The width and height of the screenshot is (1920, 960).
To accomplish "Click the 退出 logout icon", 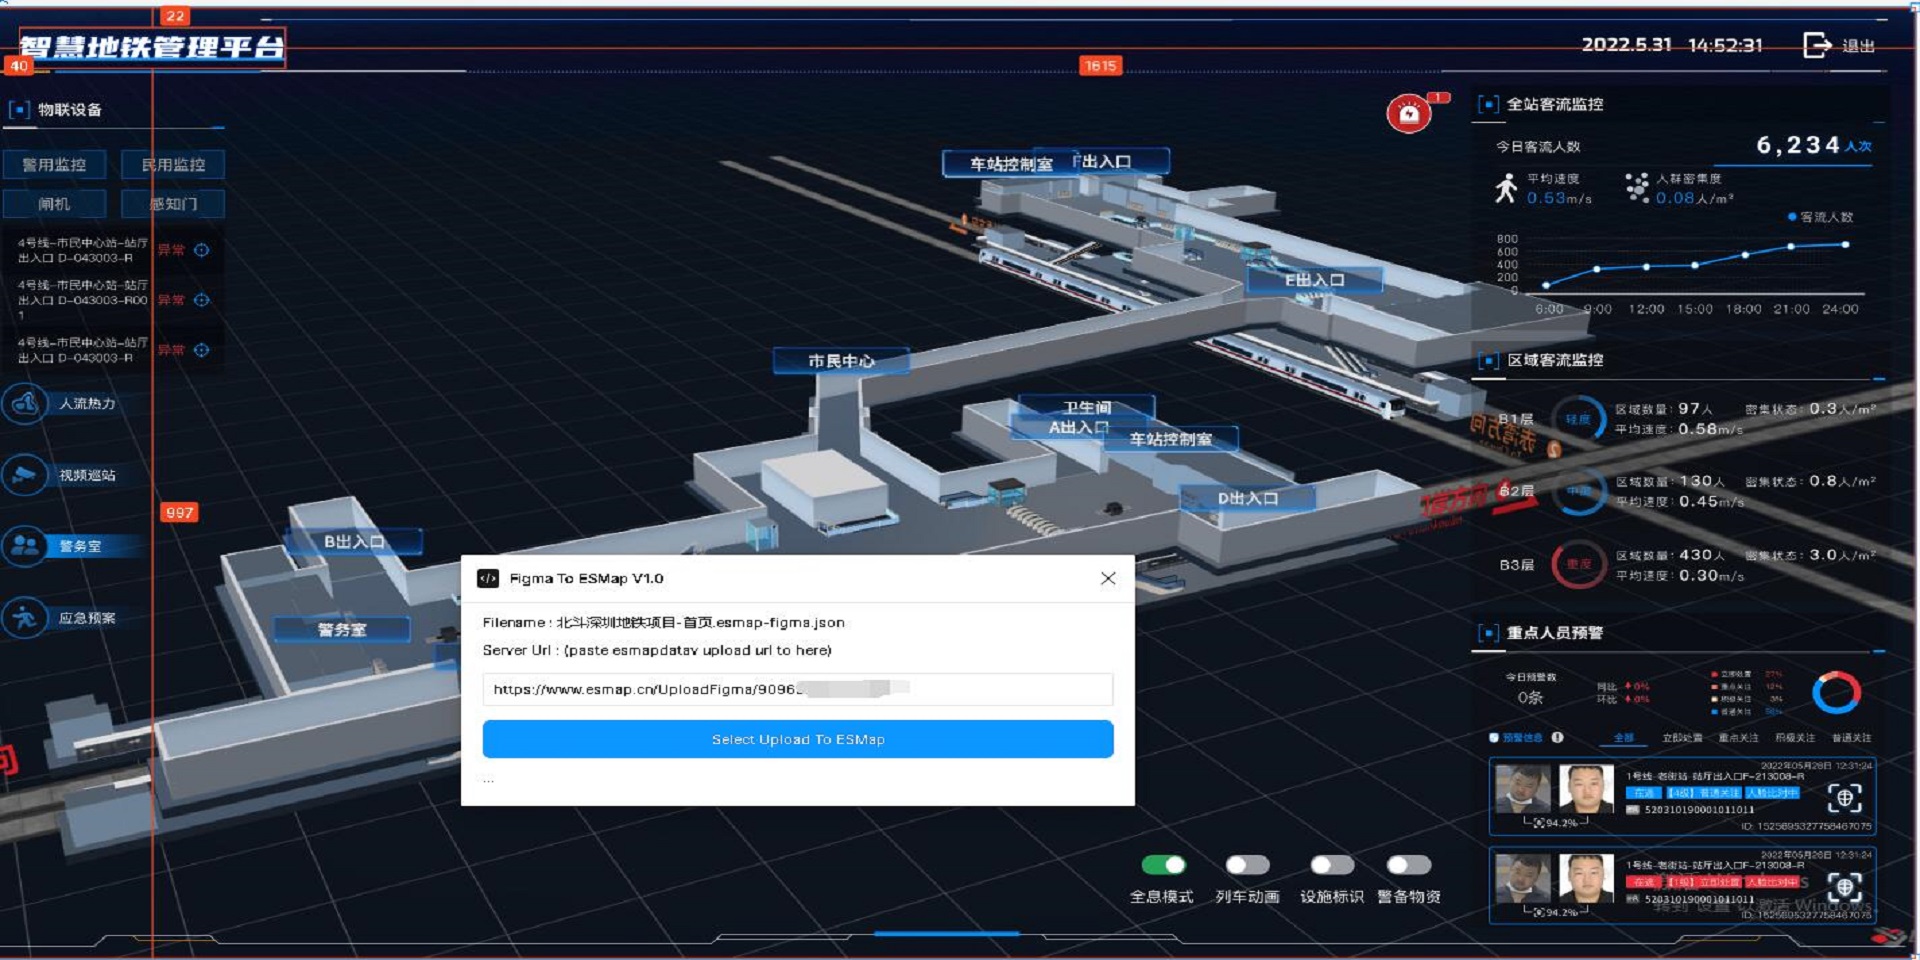I will pyautogui.click(x=1816, y=45).
